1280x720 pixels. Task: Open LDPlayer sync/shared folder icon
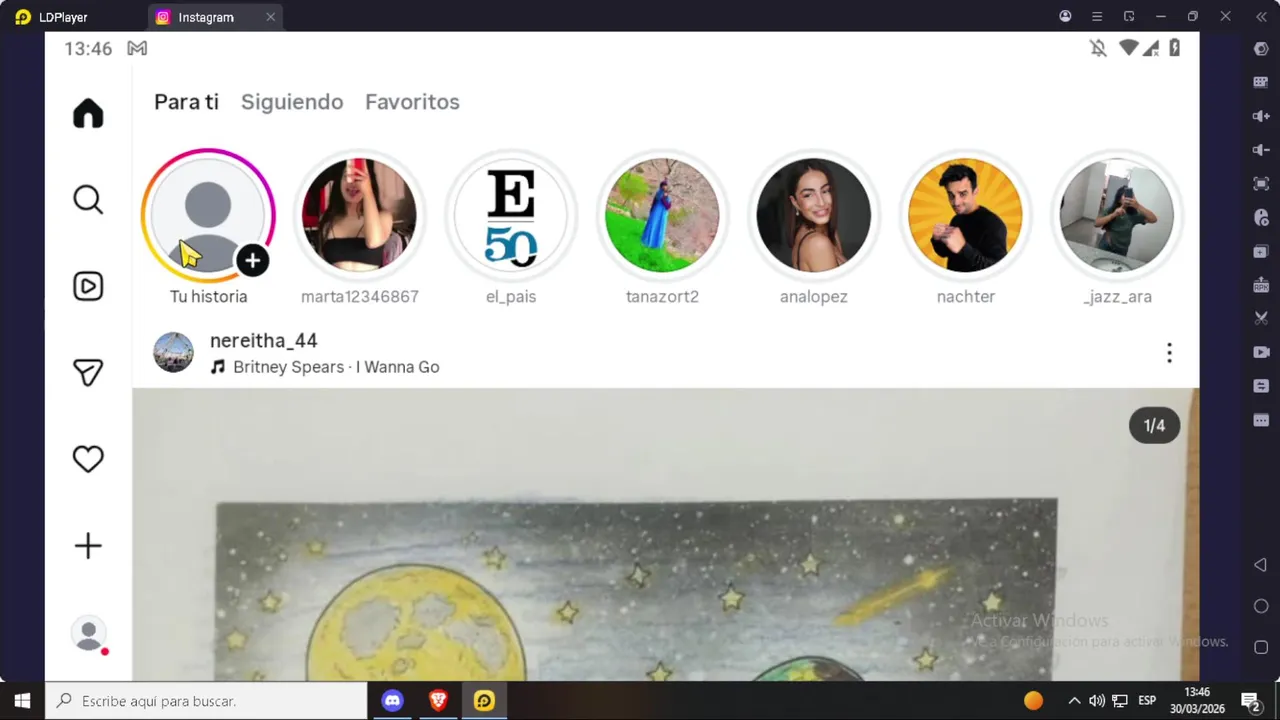point(1261,386)
